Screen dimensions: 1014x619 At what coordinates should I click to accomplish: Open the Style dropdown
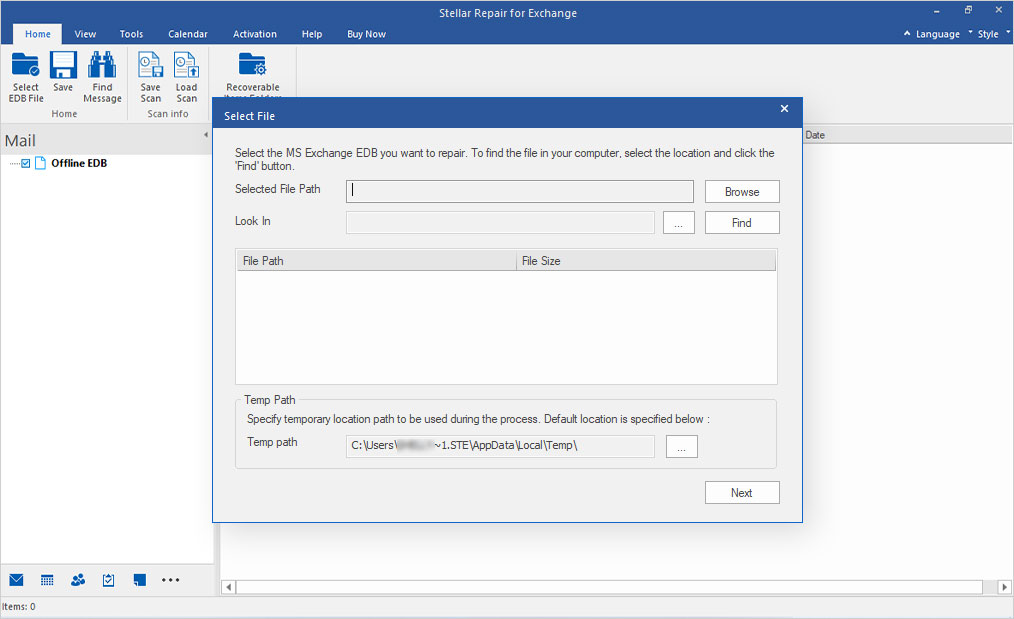click(x=989, y=33)
